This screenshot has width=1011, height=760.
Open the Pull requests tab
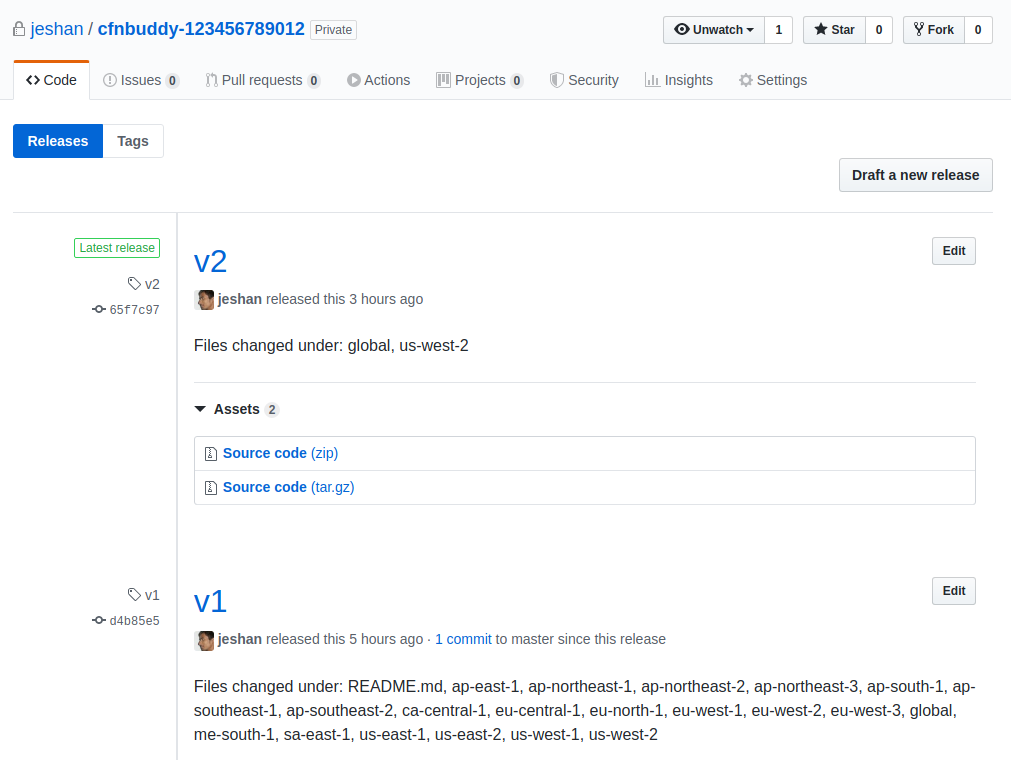click(x=262, y=80)
